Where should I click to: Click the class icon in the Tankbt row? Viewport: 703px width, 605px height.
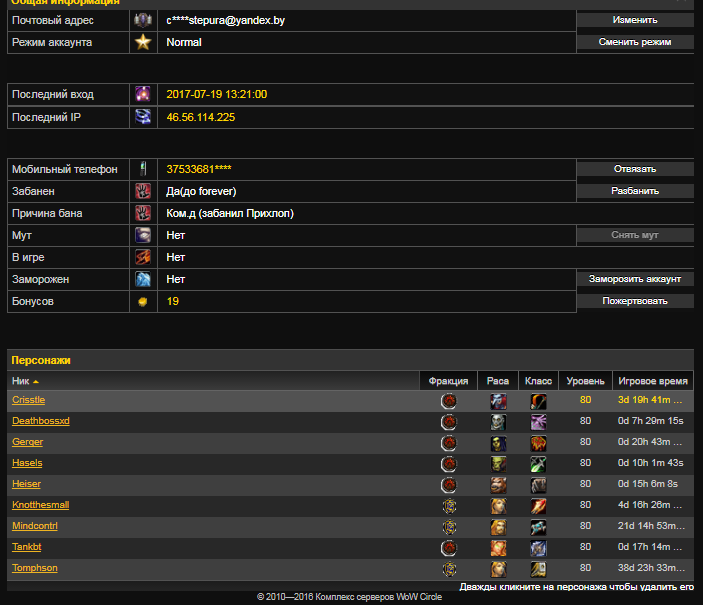pyautogui.click(x=539, y=548)
